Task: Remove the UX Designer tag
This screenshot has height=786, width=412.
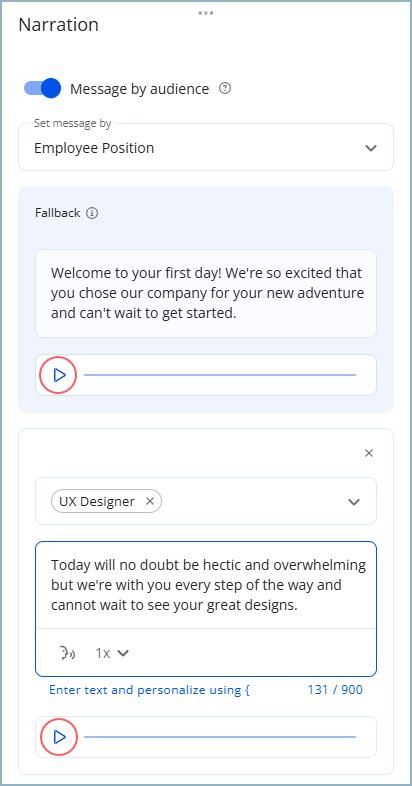Action: (149, 501)
